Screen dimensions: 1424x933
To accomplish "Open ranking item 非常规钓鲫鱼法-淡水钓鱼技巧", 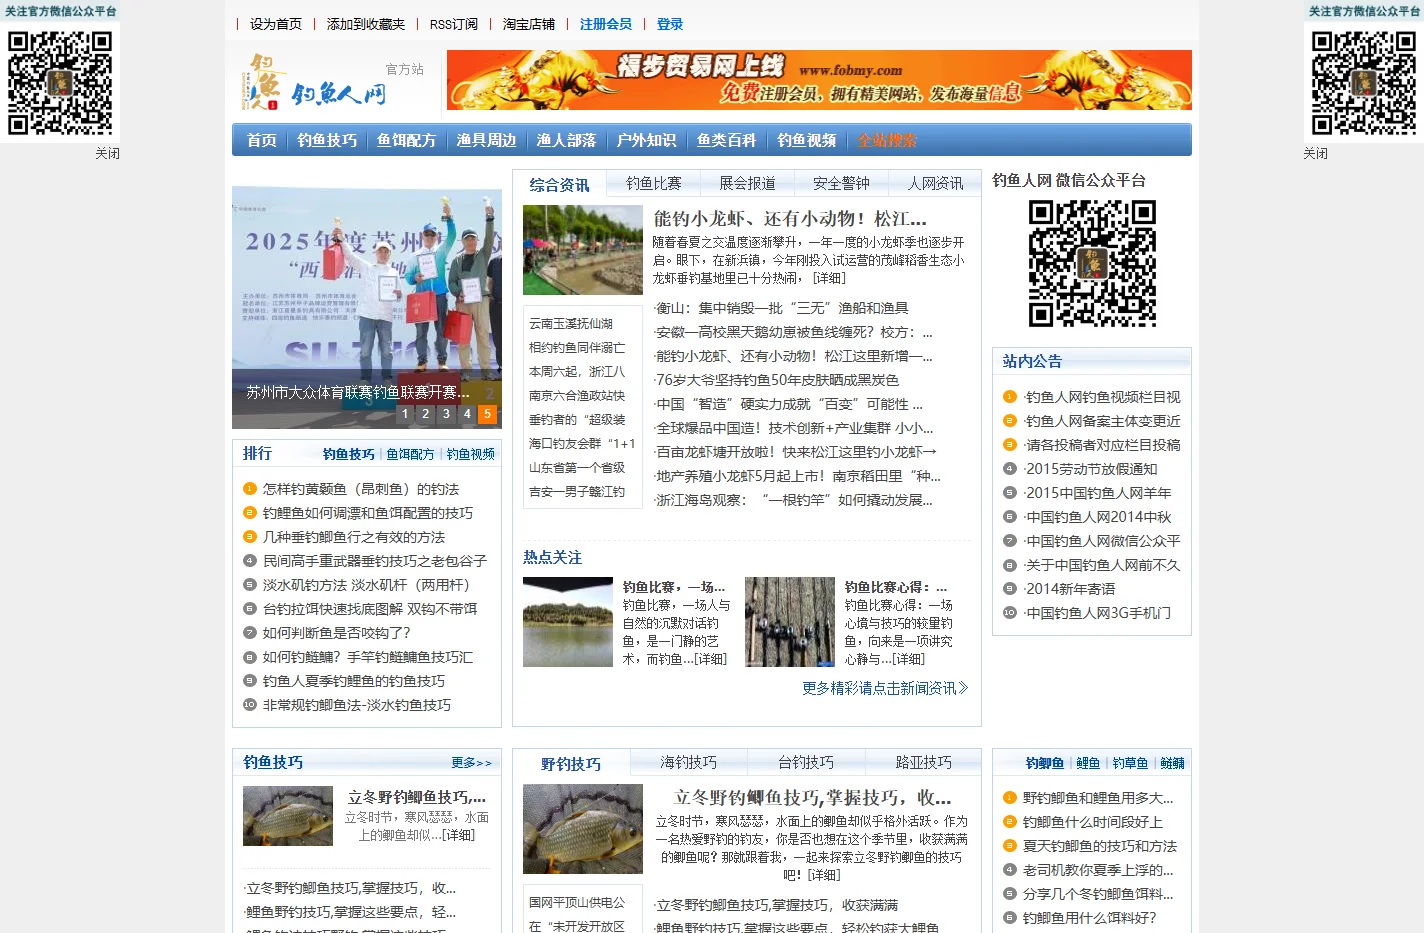I will pos(357,705).
